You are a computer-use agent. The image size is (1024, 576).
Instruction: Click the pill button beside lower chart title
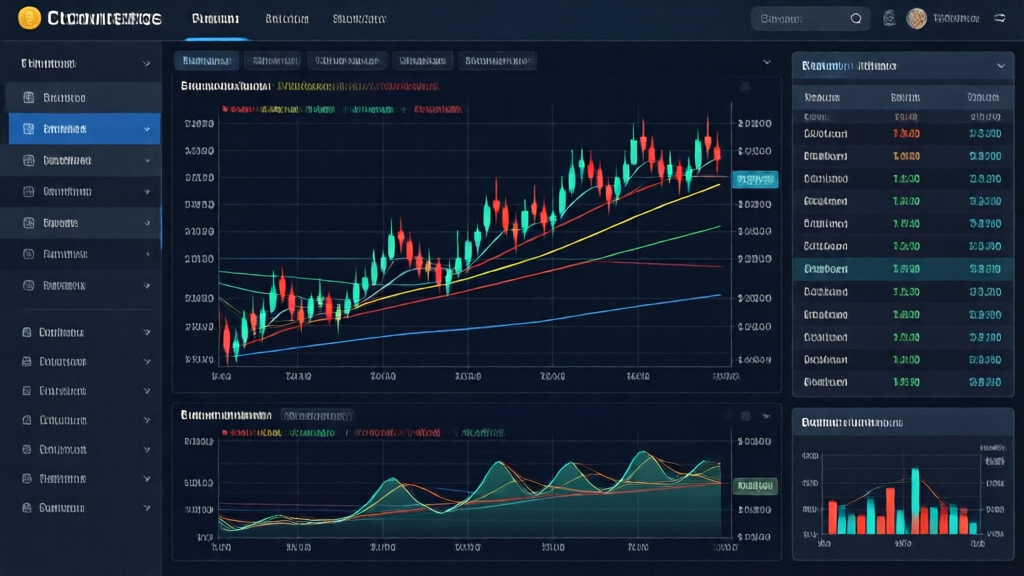(x=316, y=414)
